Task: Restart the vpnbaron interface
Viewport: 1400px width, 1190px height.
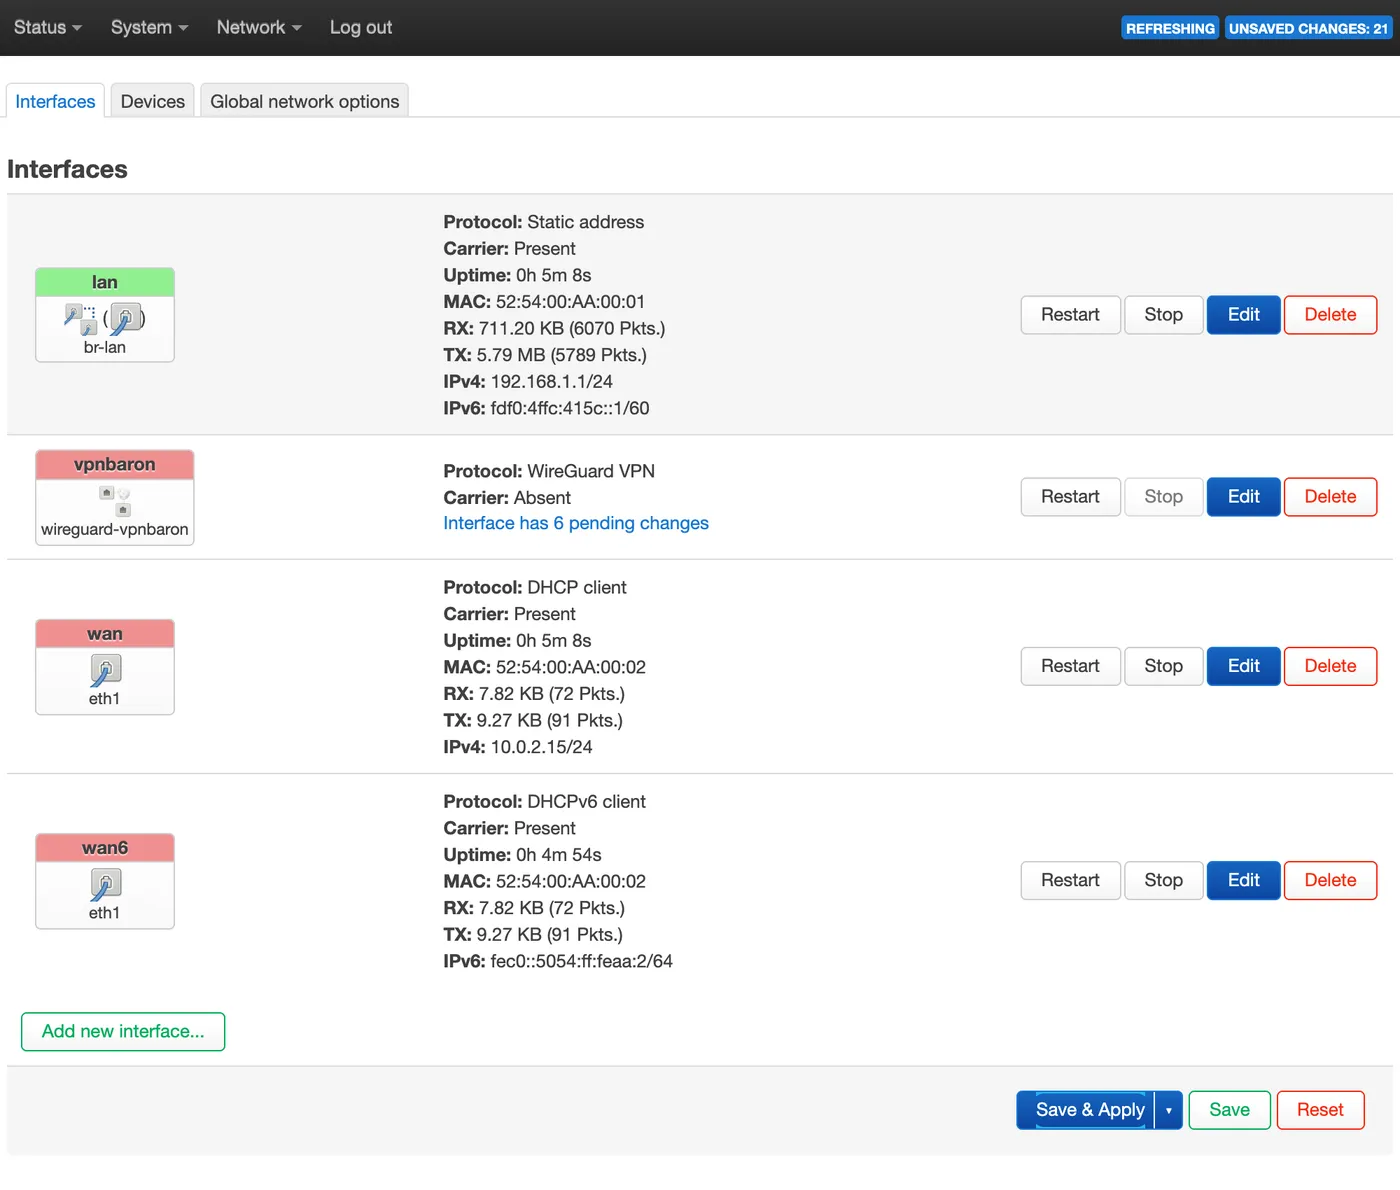Action: (x=1070, y=497)
